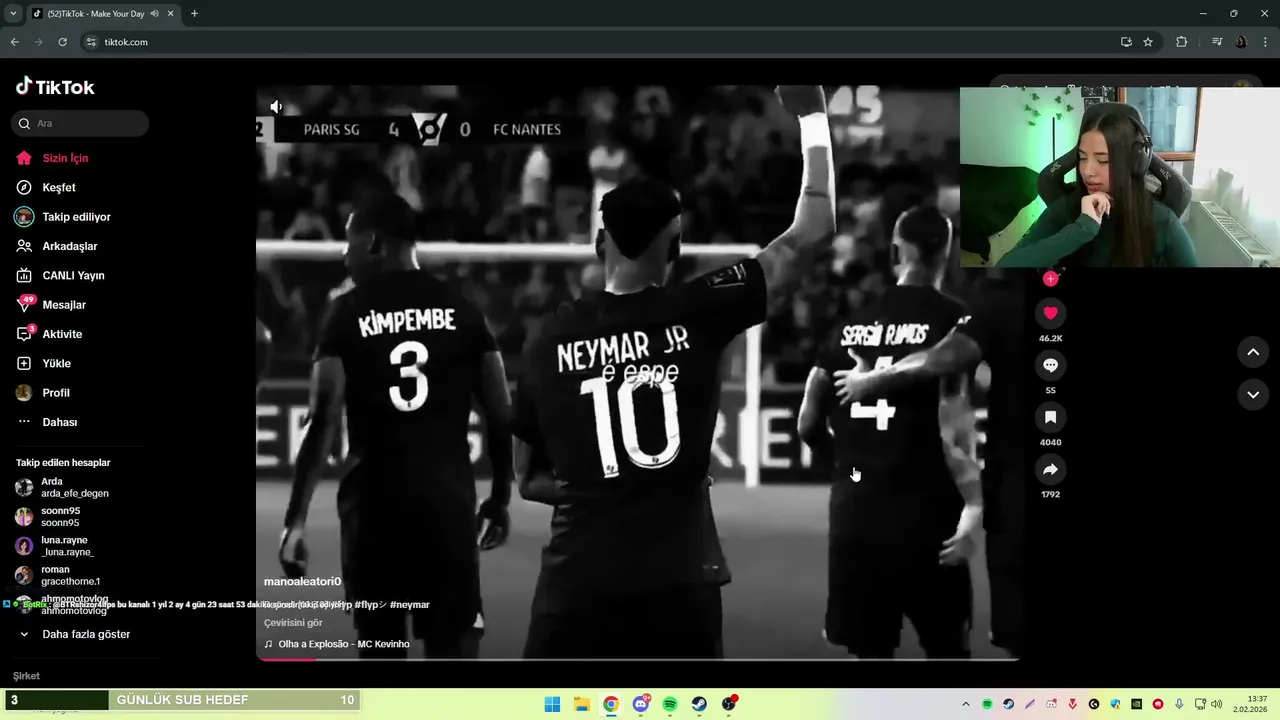Share the video via arrow icon
The image size is (1280, 720).
[x=1050, y=469]
